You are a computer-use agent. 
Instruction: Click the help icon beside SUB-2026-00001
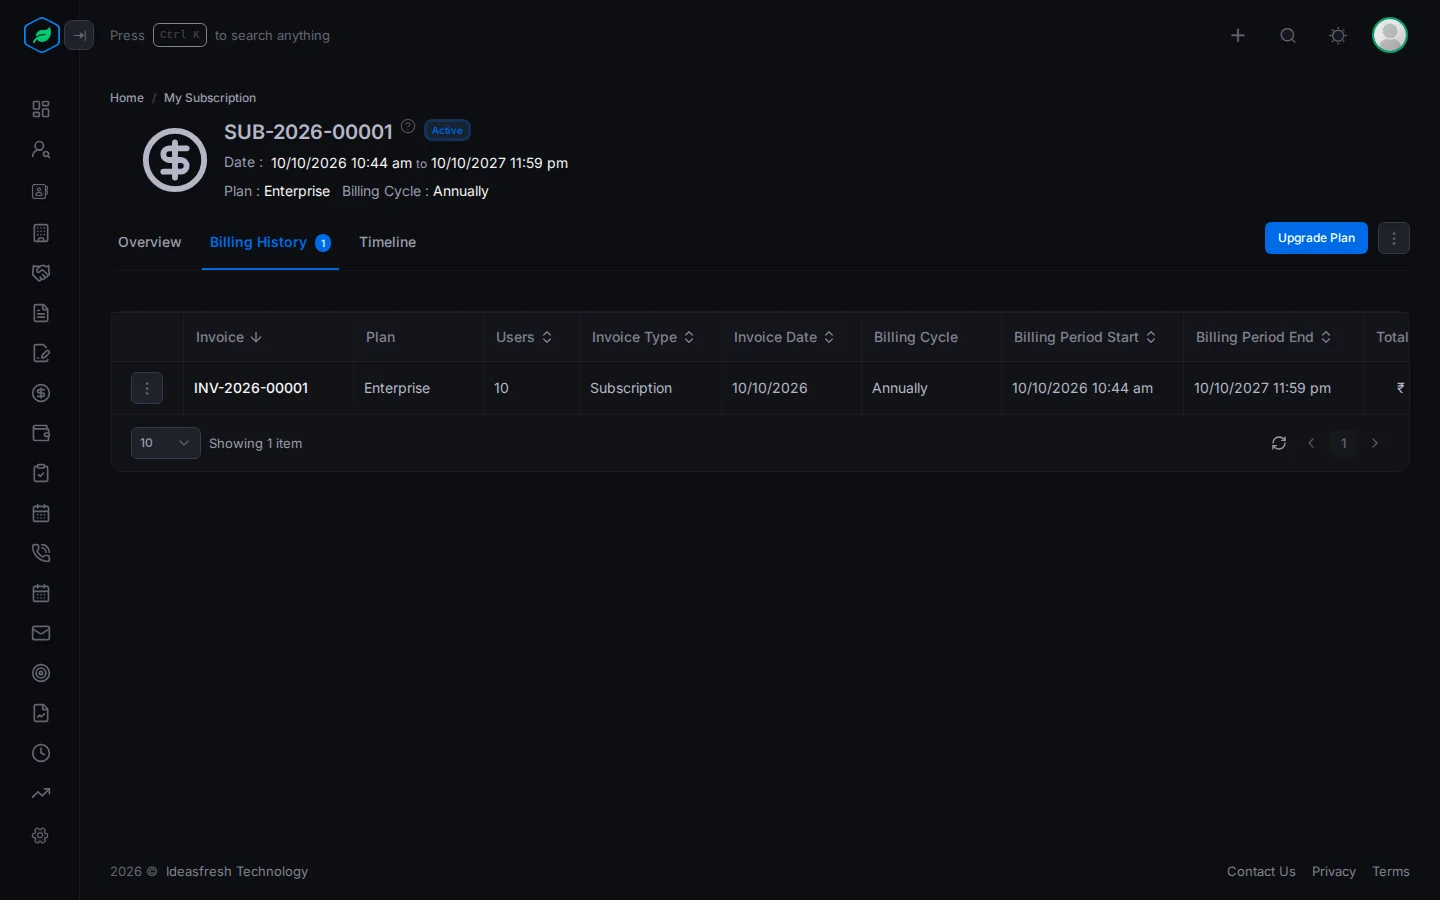(408, 126)
